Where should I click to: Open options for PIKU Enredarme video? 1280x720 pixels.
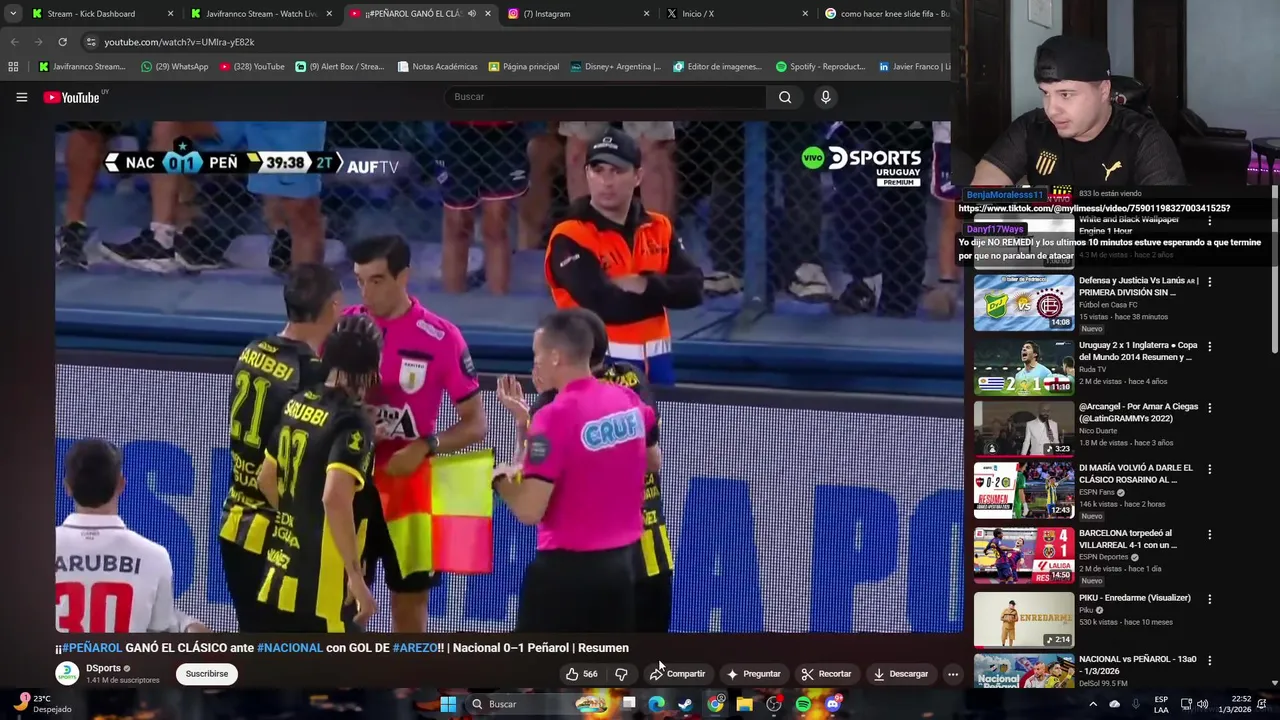click(x=1209, y=599)
